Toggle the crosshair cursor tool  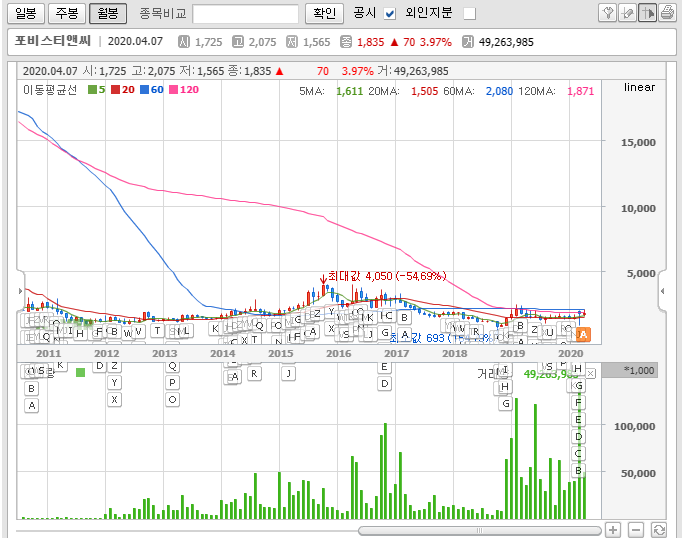coord(647,13)
